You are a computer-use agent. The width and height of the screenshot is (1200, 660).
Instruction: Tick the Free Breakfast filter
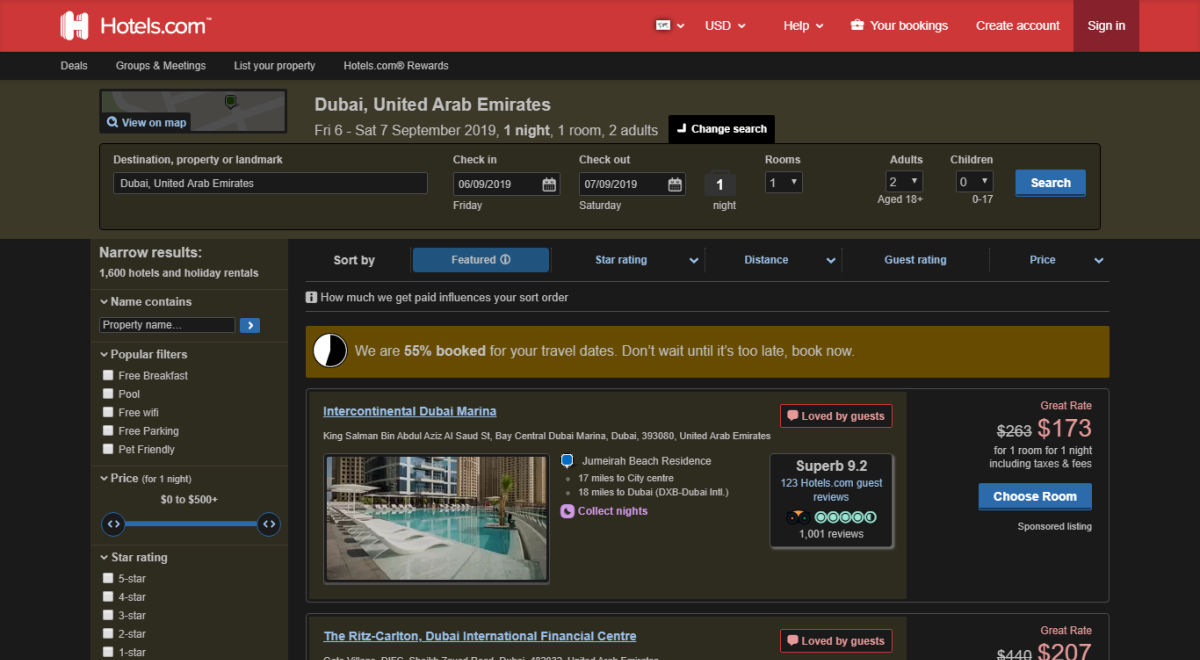[x=108, y=375]
